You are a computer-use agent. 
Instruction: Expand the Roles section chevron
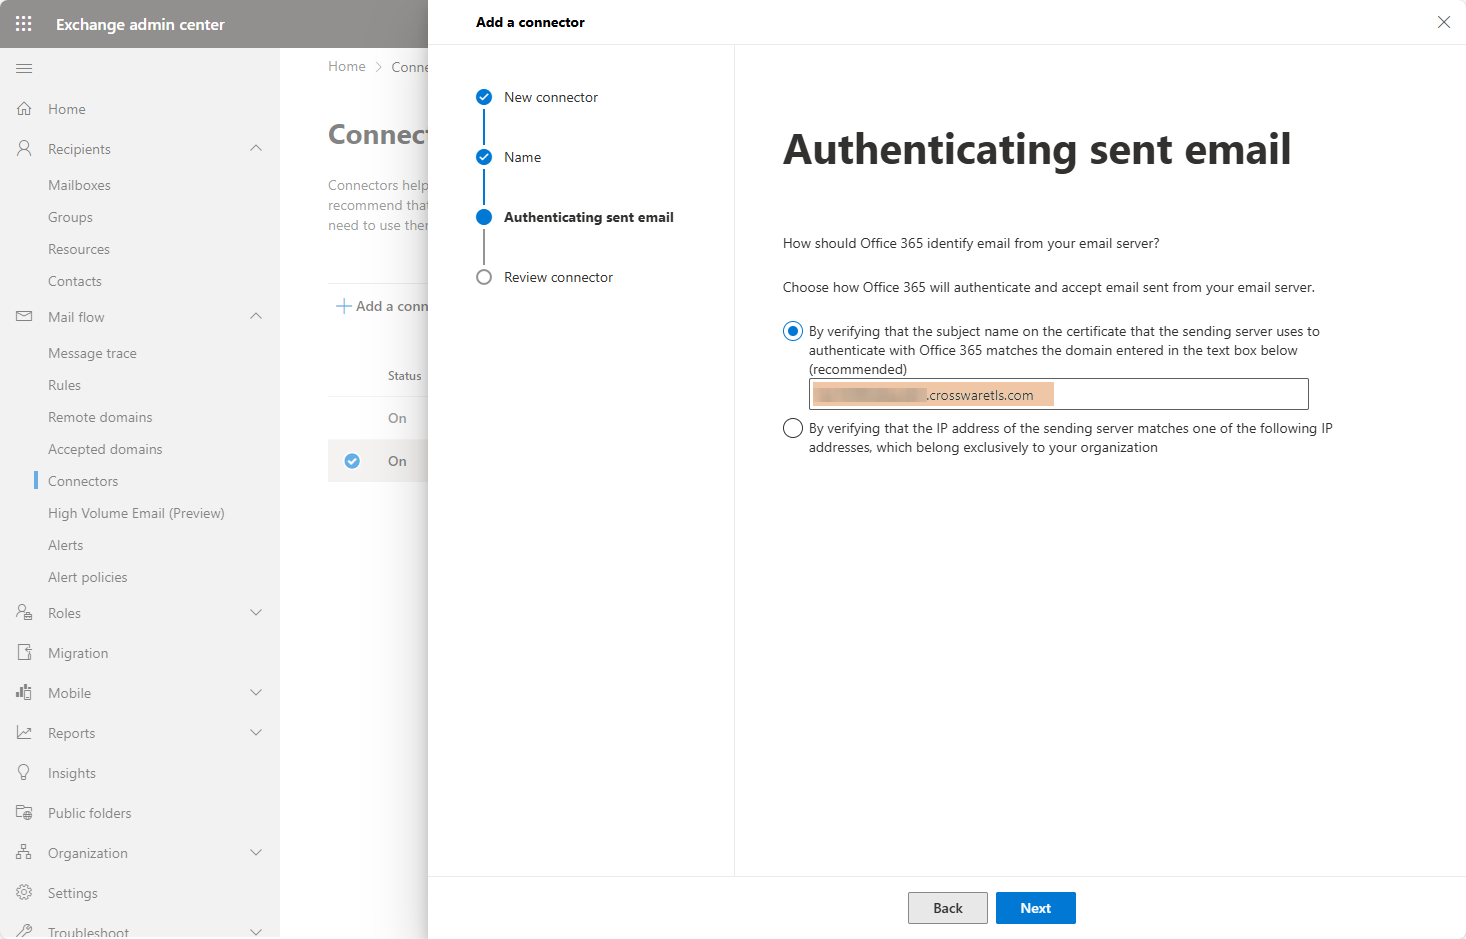point(256,613)
